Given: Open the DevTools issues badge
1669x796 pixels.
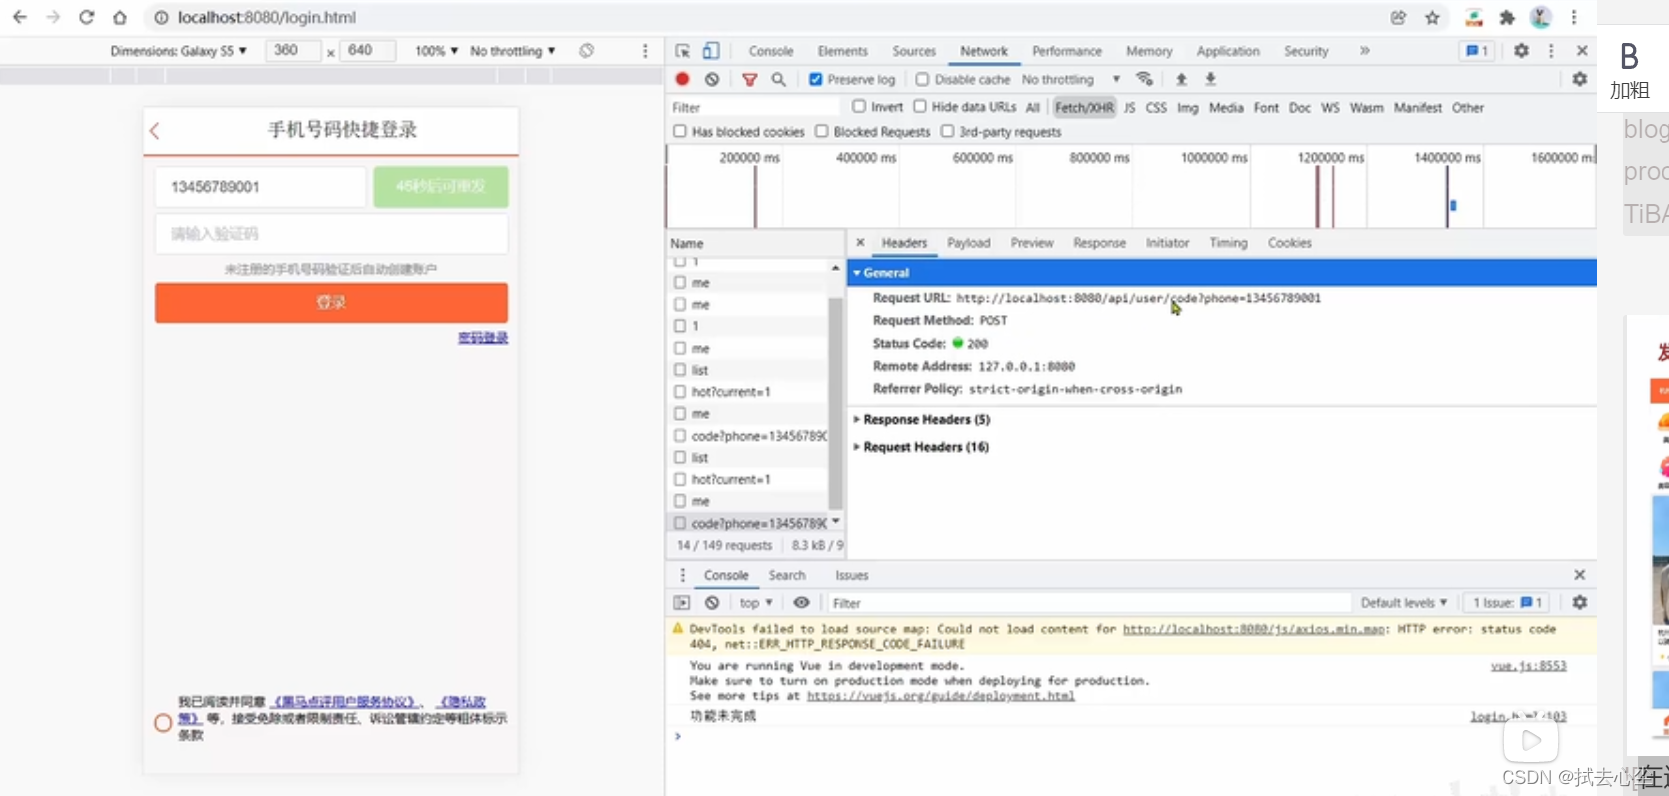Looking at the screenshot, I should 1477,50.
